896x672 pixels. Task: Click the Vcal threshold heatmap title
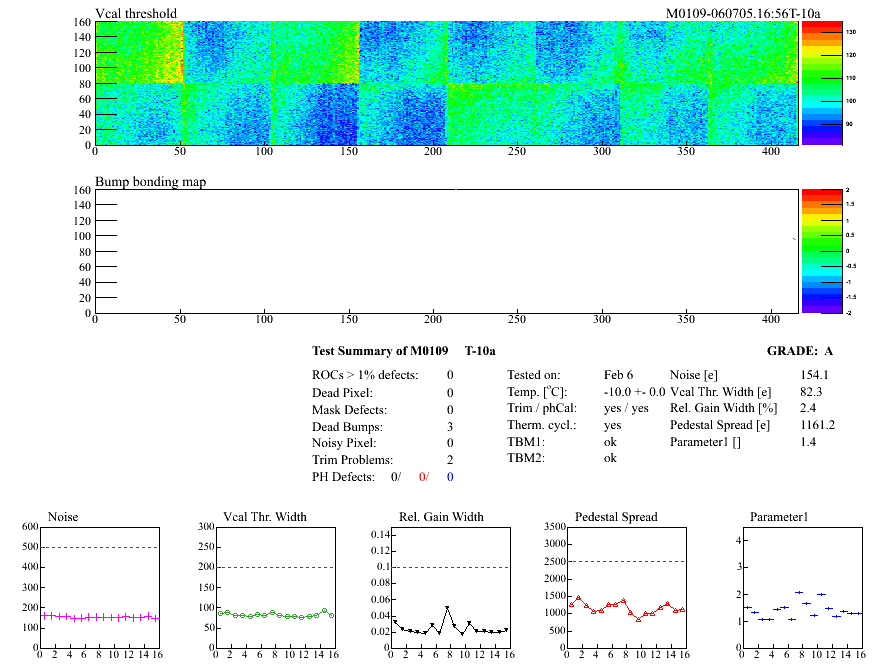point(136,13)
